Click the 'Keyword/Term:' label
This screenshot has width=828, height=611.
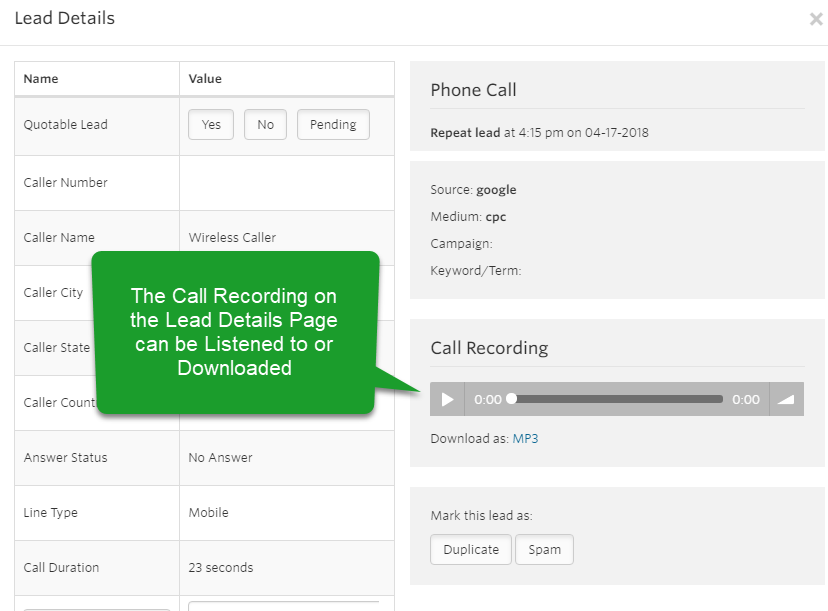(x=476, y=270)
